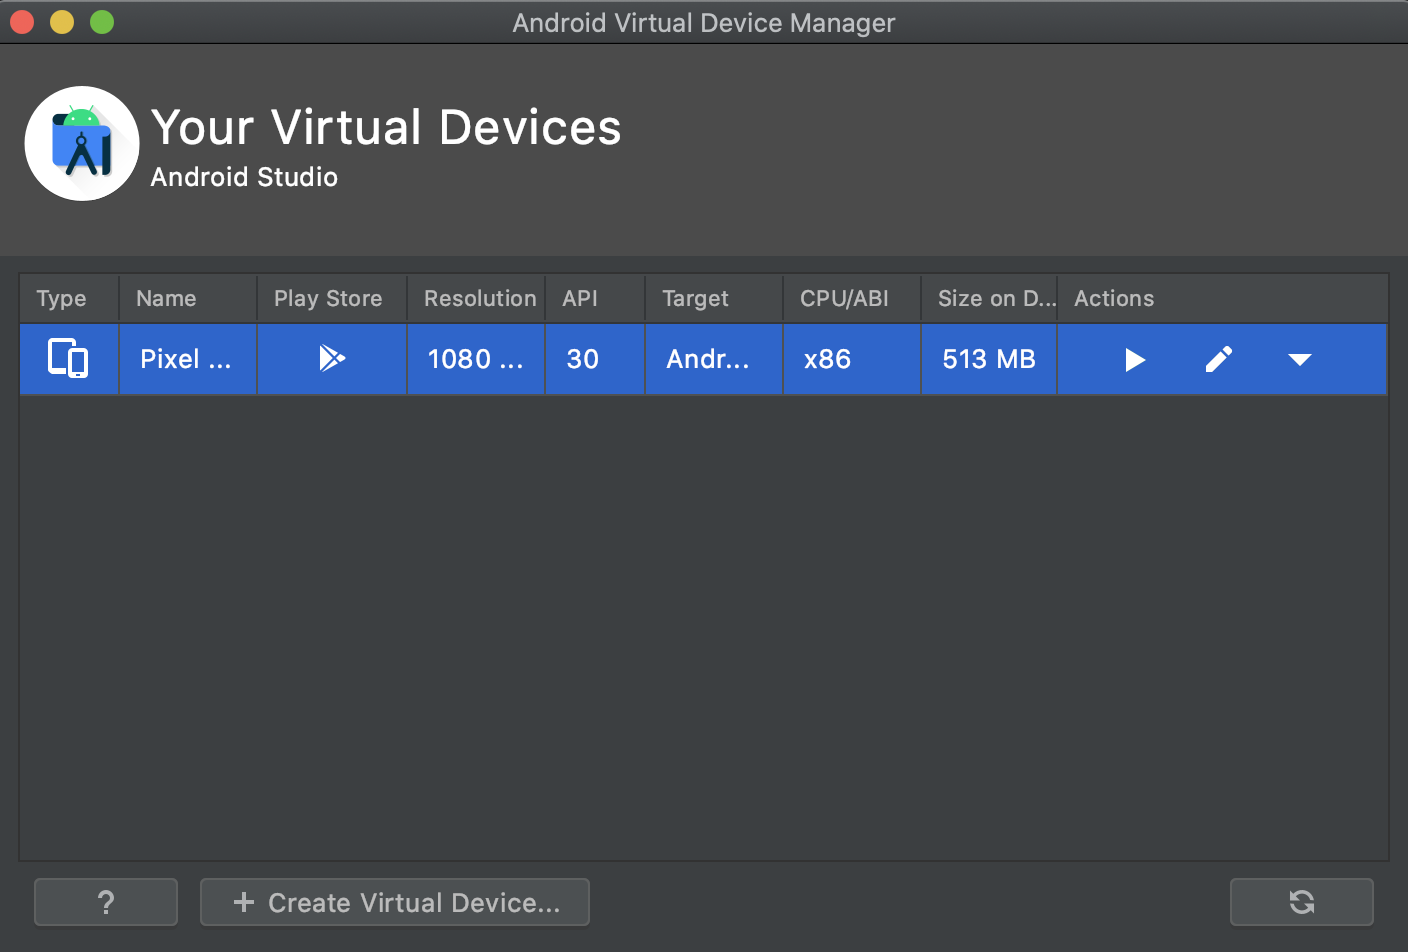The image size is (1408, 952).
Task: Sort by Name column header
Action: pyautogui.click(x=188, y=298)
